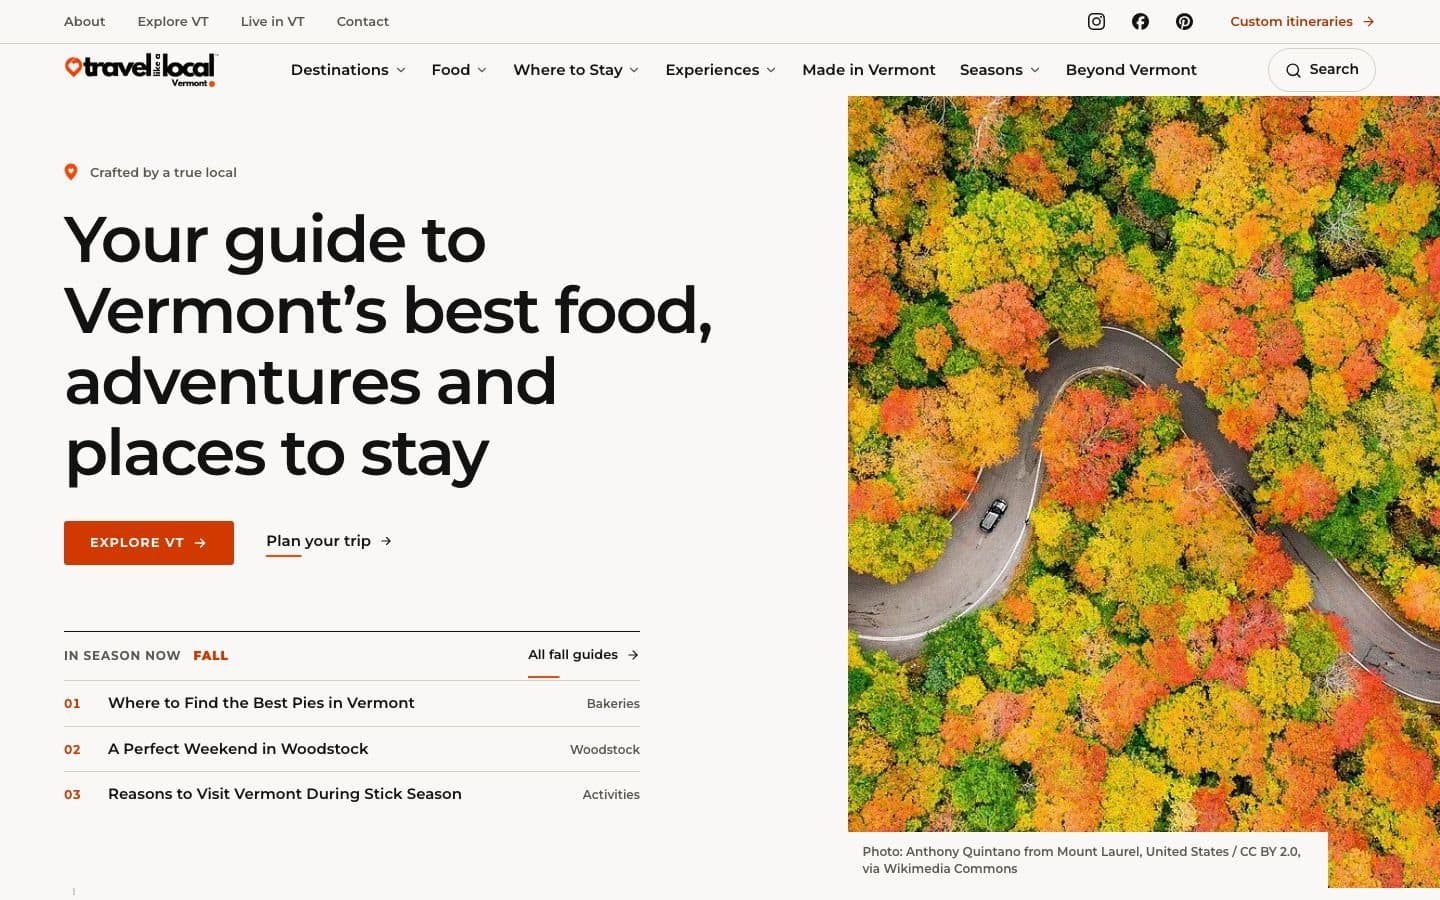Open the Contact page
1440x900 pixels.
[363, 21]
